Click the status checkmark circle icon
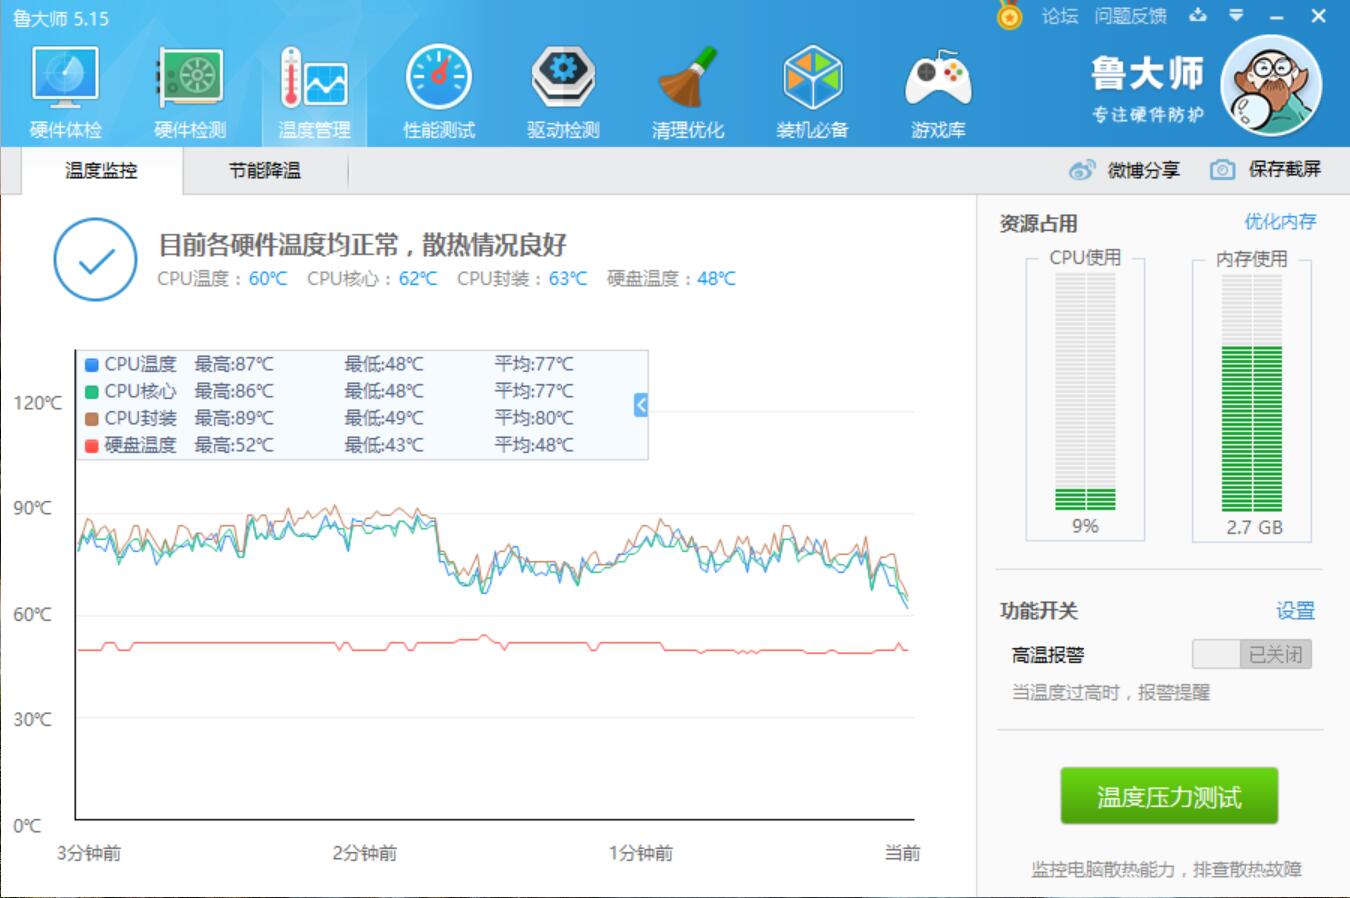Viewport: 1350px width, 898px height. 95,260
